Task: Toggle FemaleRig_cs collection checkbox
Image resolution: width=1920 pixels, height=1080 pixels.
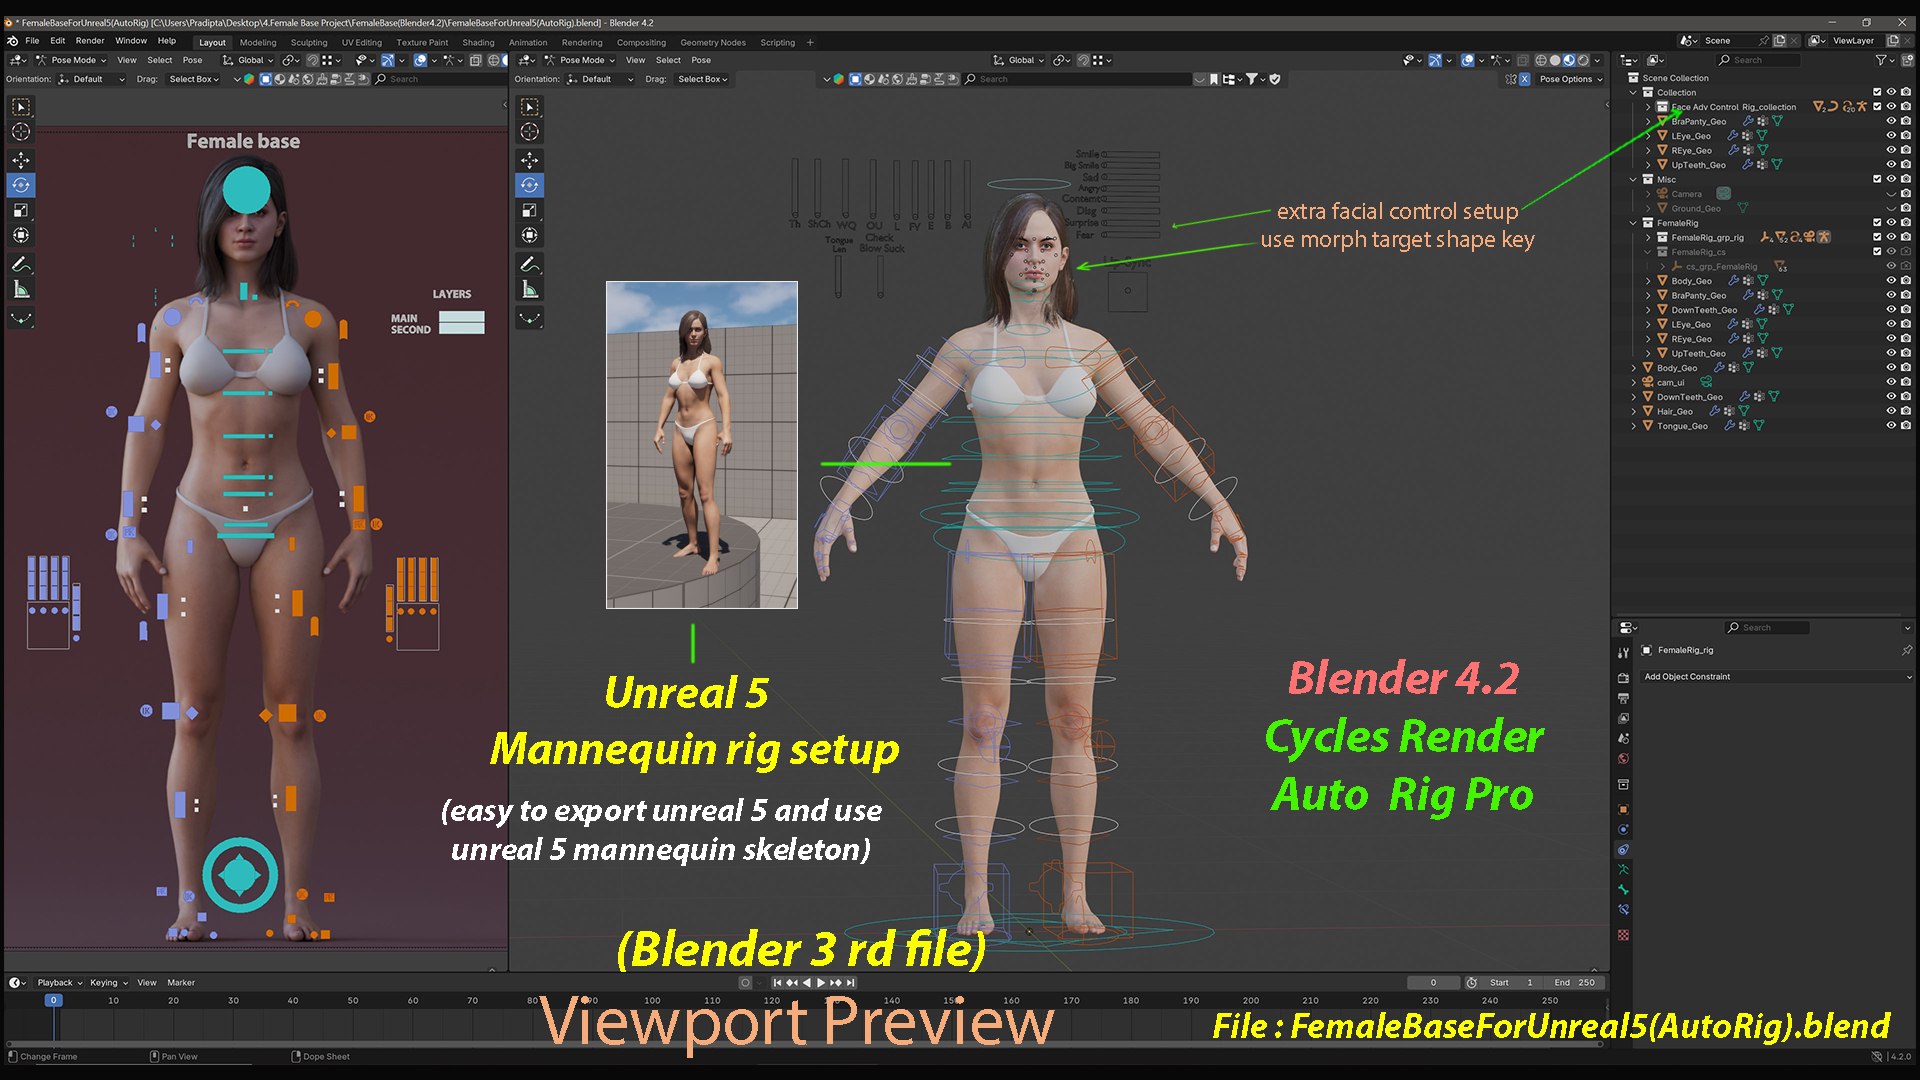Action: [1877, 252]
